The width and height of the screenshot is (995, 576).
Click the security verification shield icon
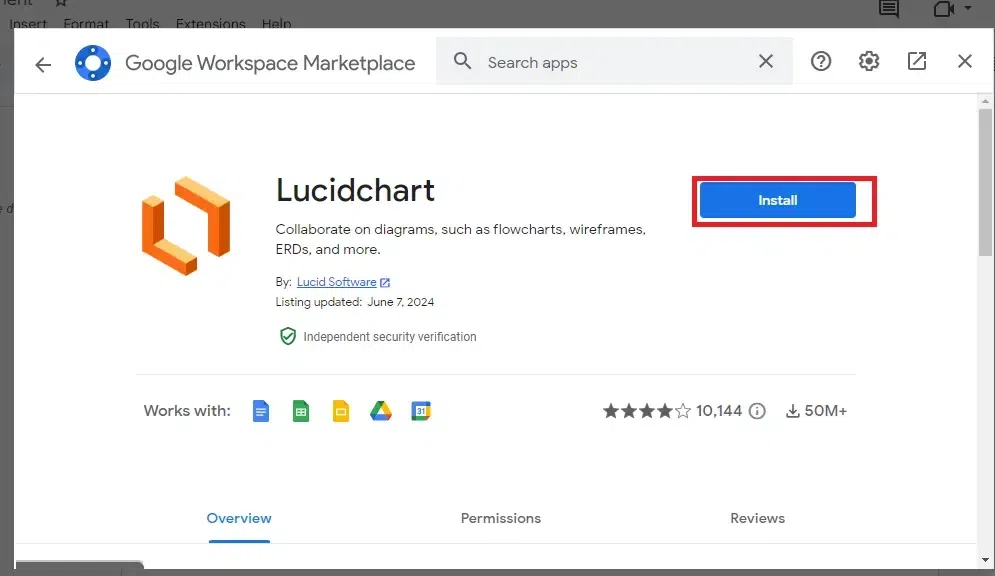pyautogui.click(x=288, y=336)
